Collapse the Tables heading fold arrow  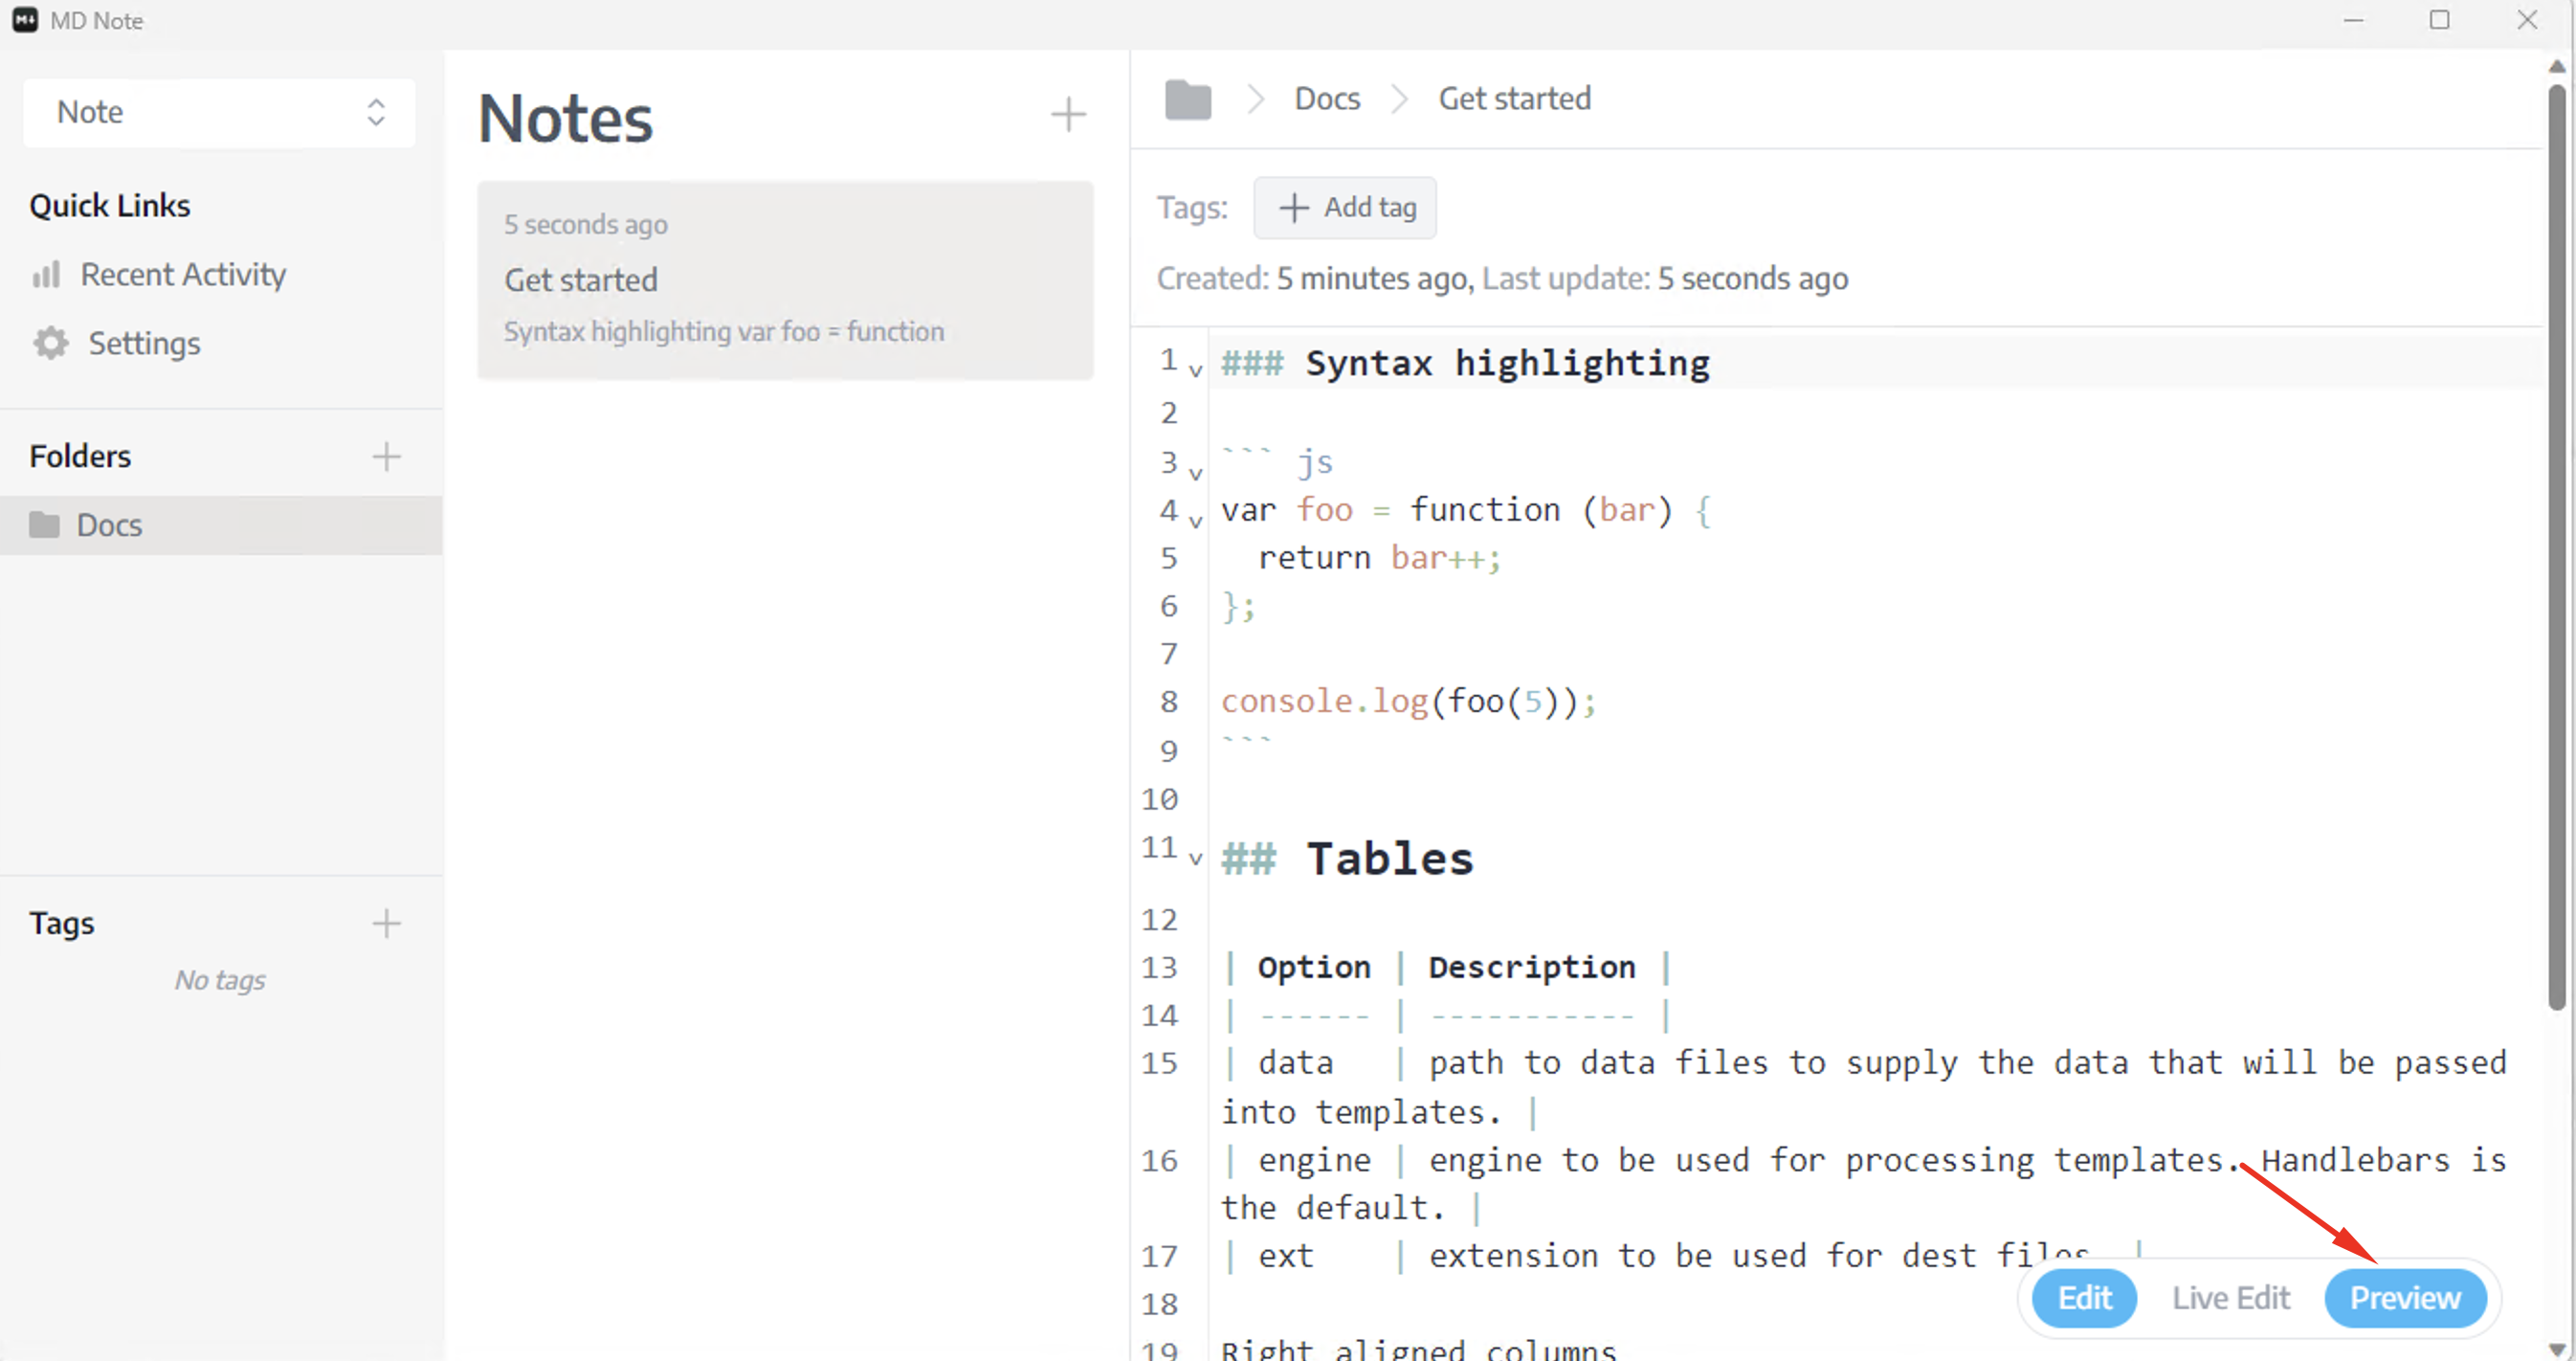click(x=1195, y=859)
